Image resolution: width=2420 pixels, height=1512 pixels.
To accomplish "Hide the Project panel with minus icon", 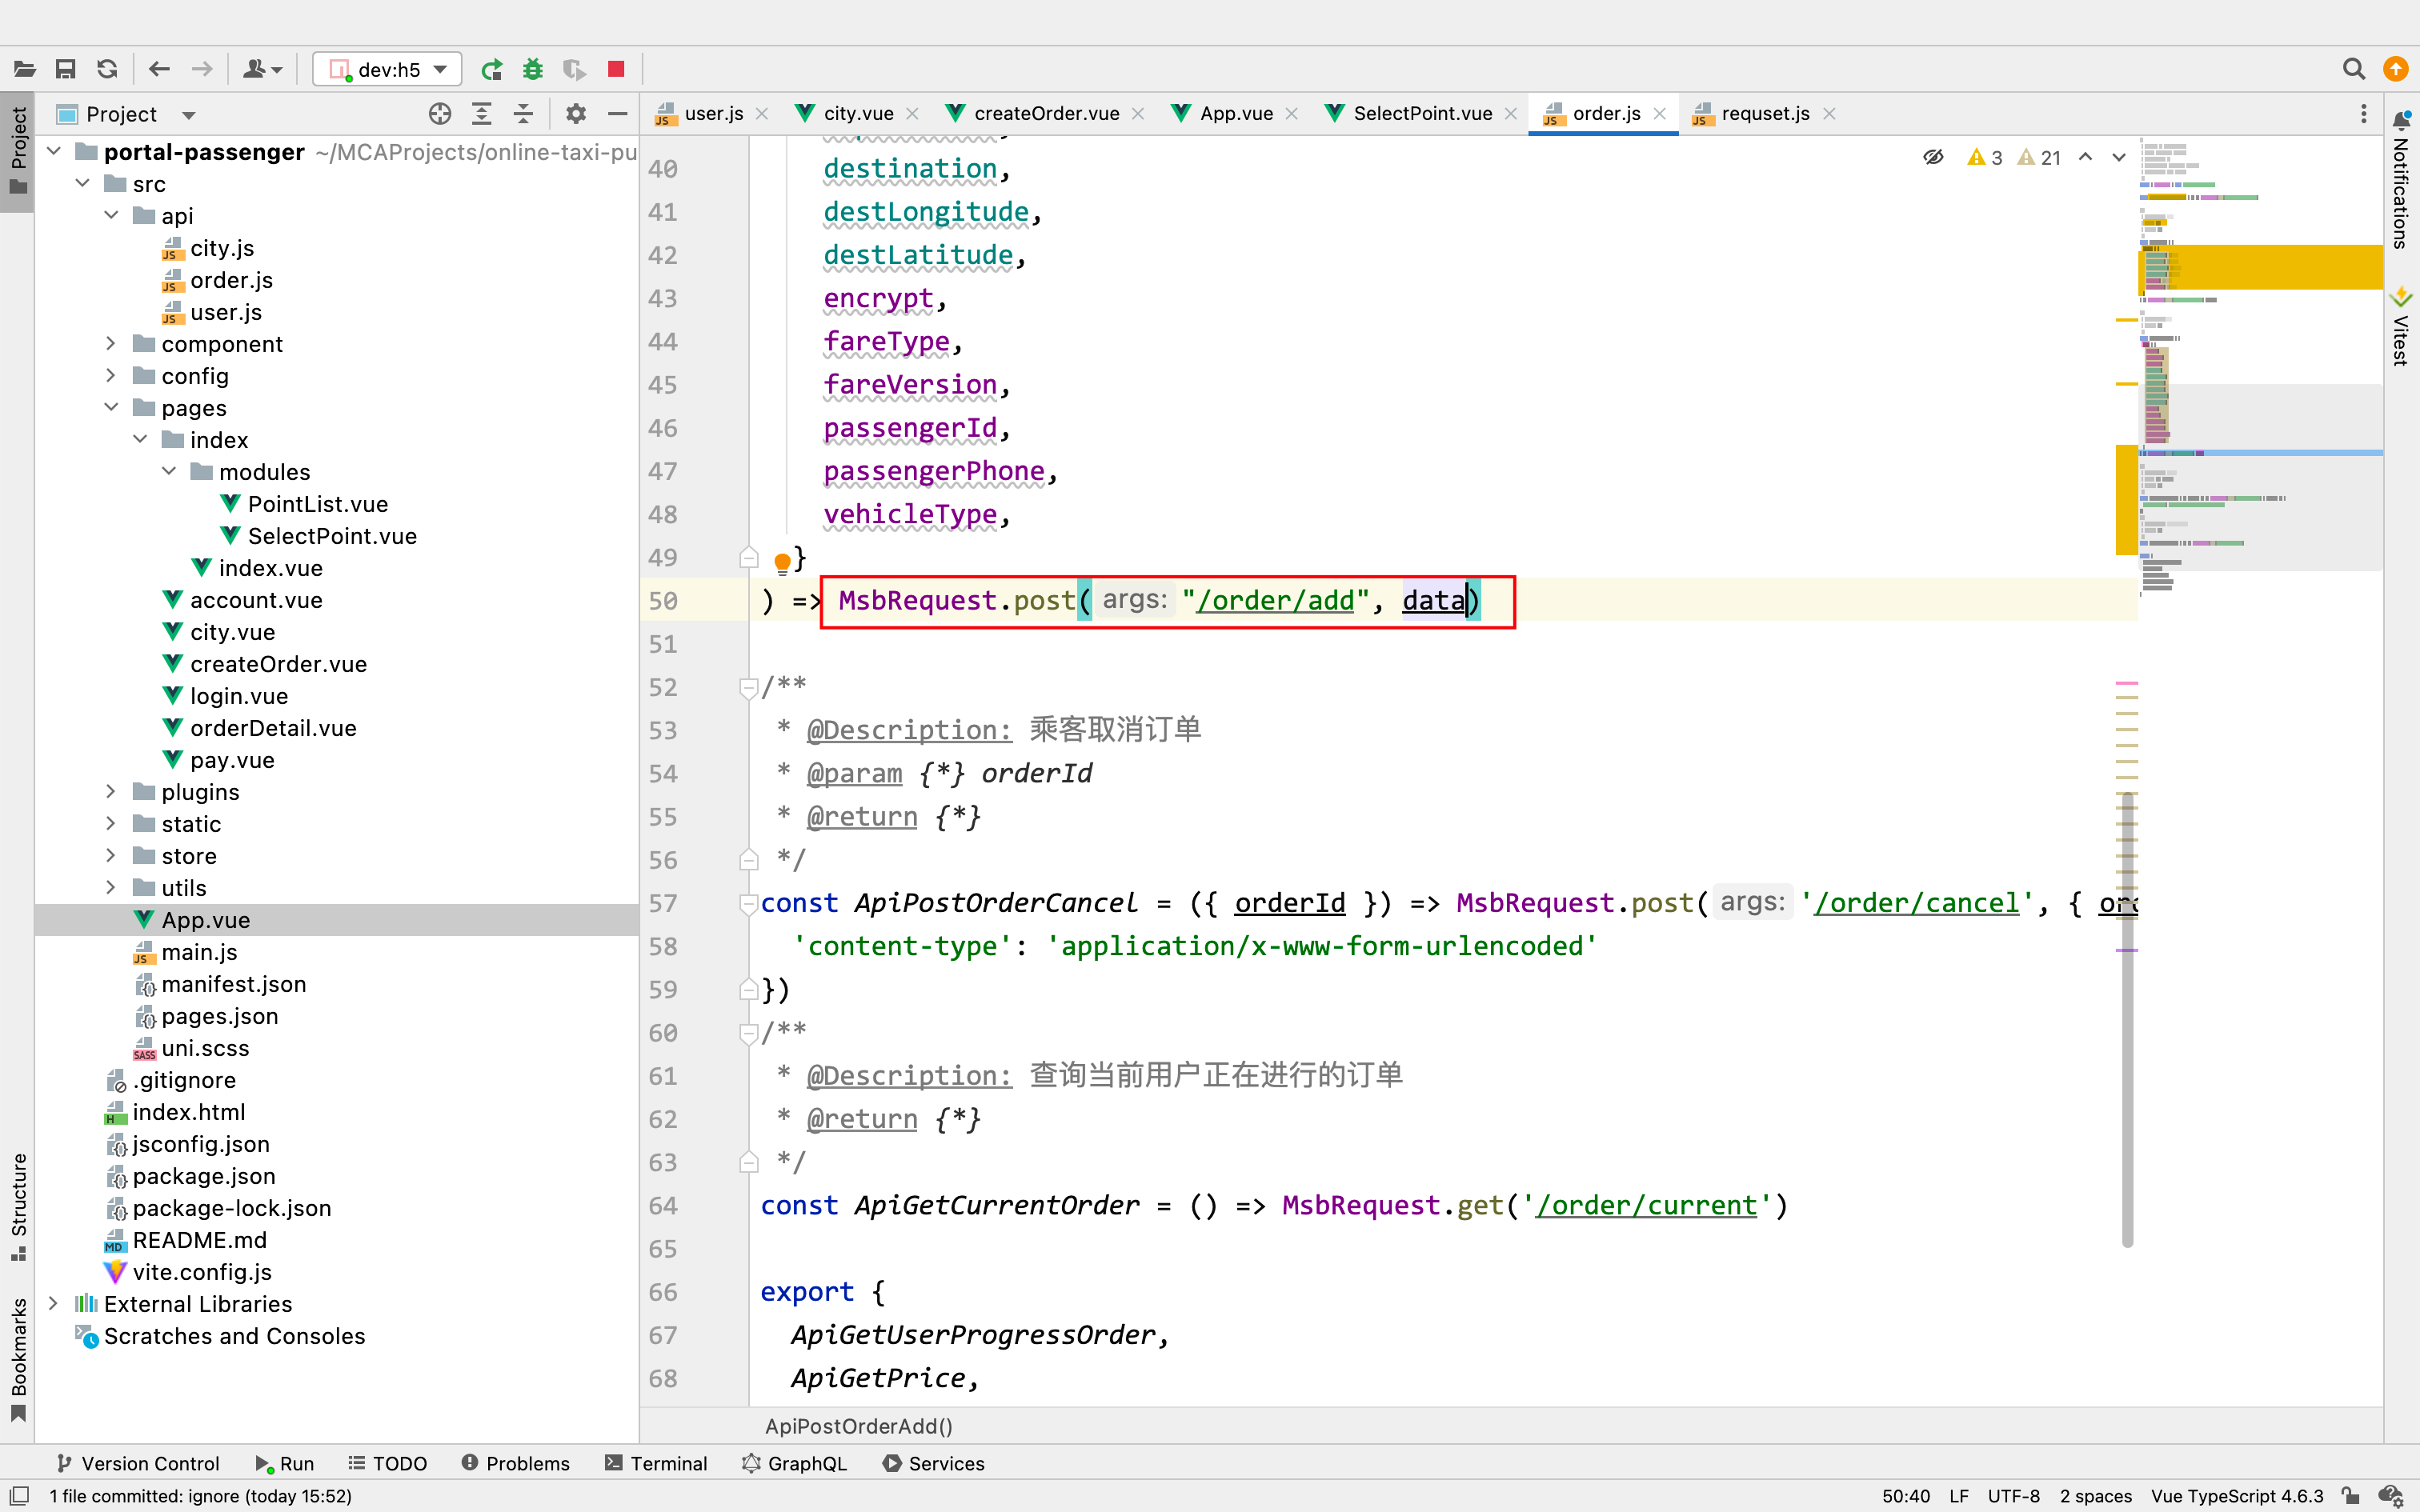I will 618,114.
